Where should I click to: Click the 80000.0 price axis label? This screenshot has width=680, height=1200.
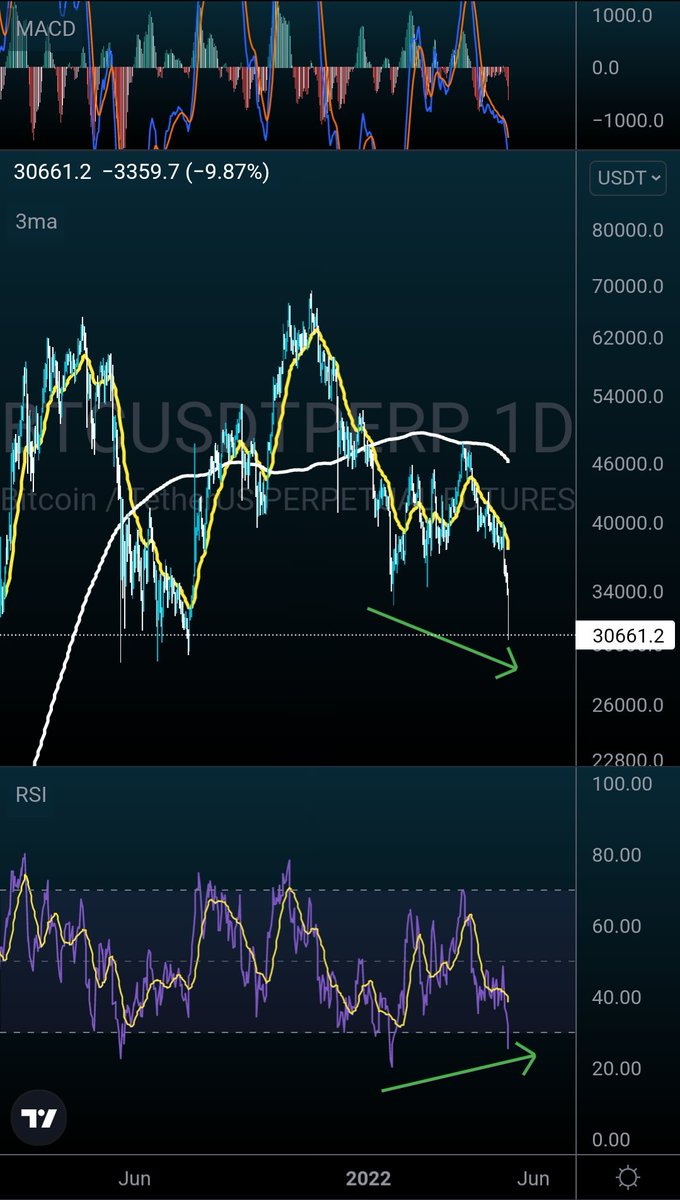pos(627,230)
